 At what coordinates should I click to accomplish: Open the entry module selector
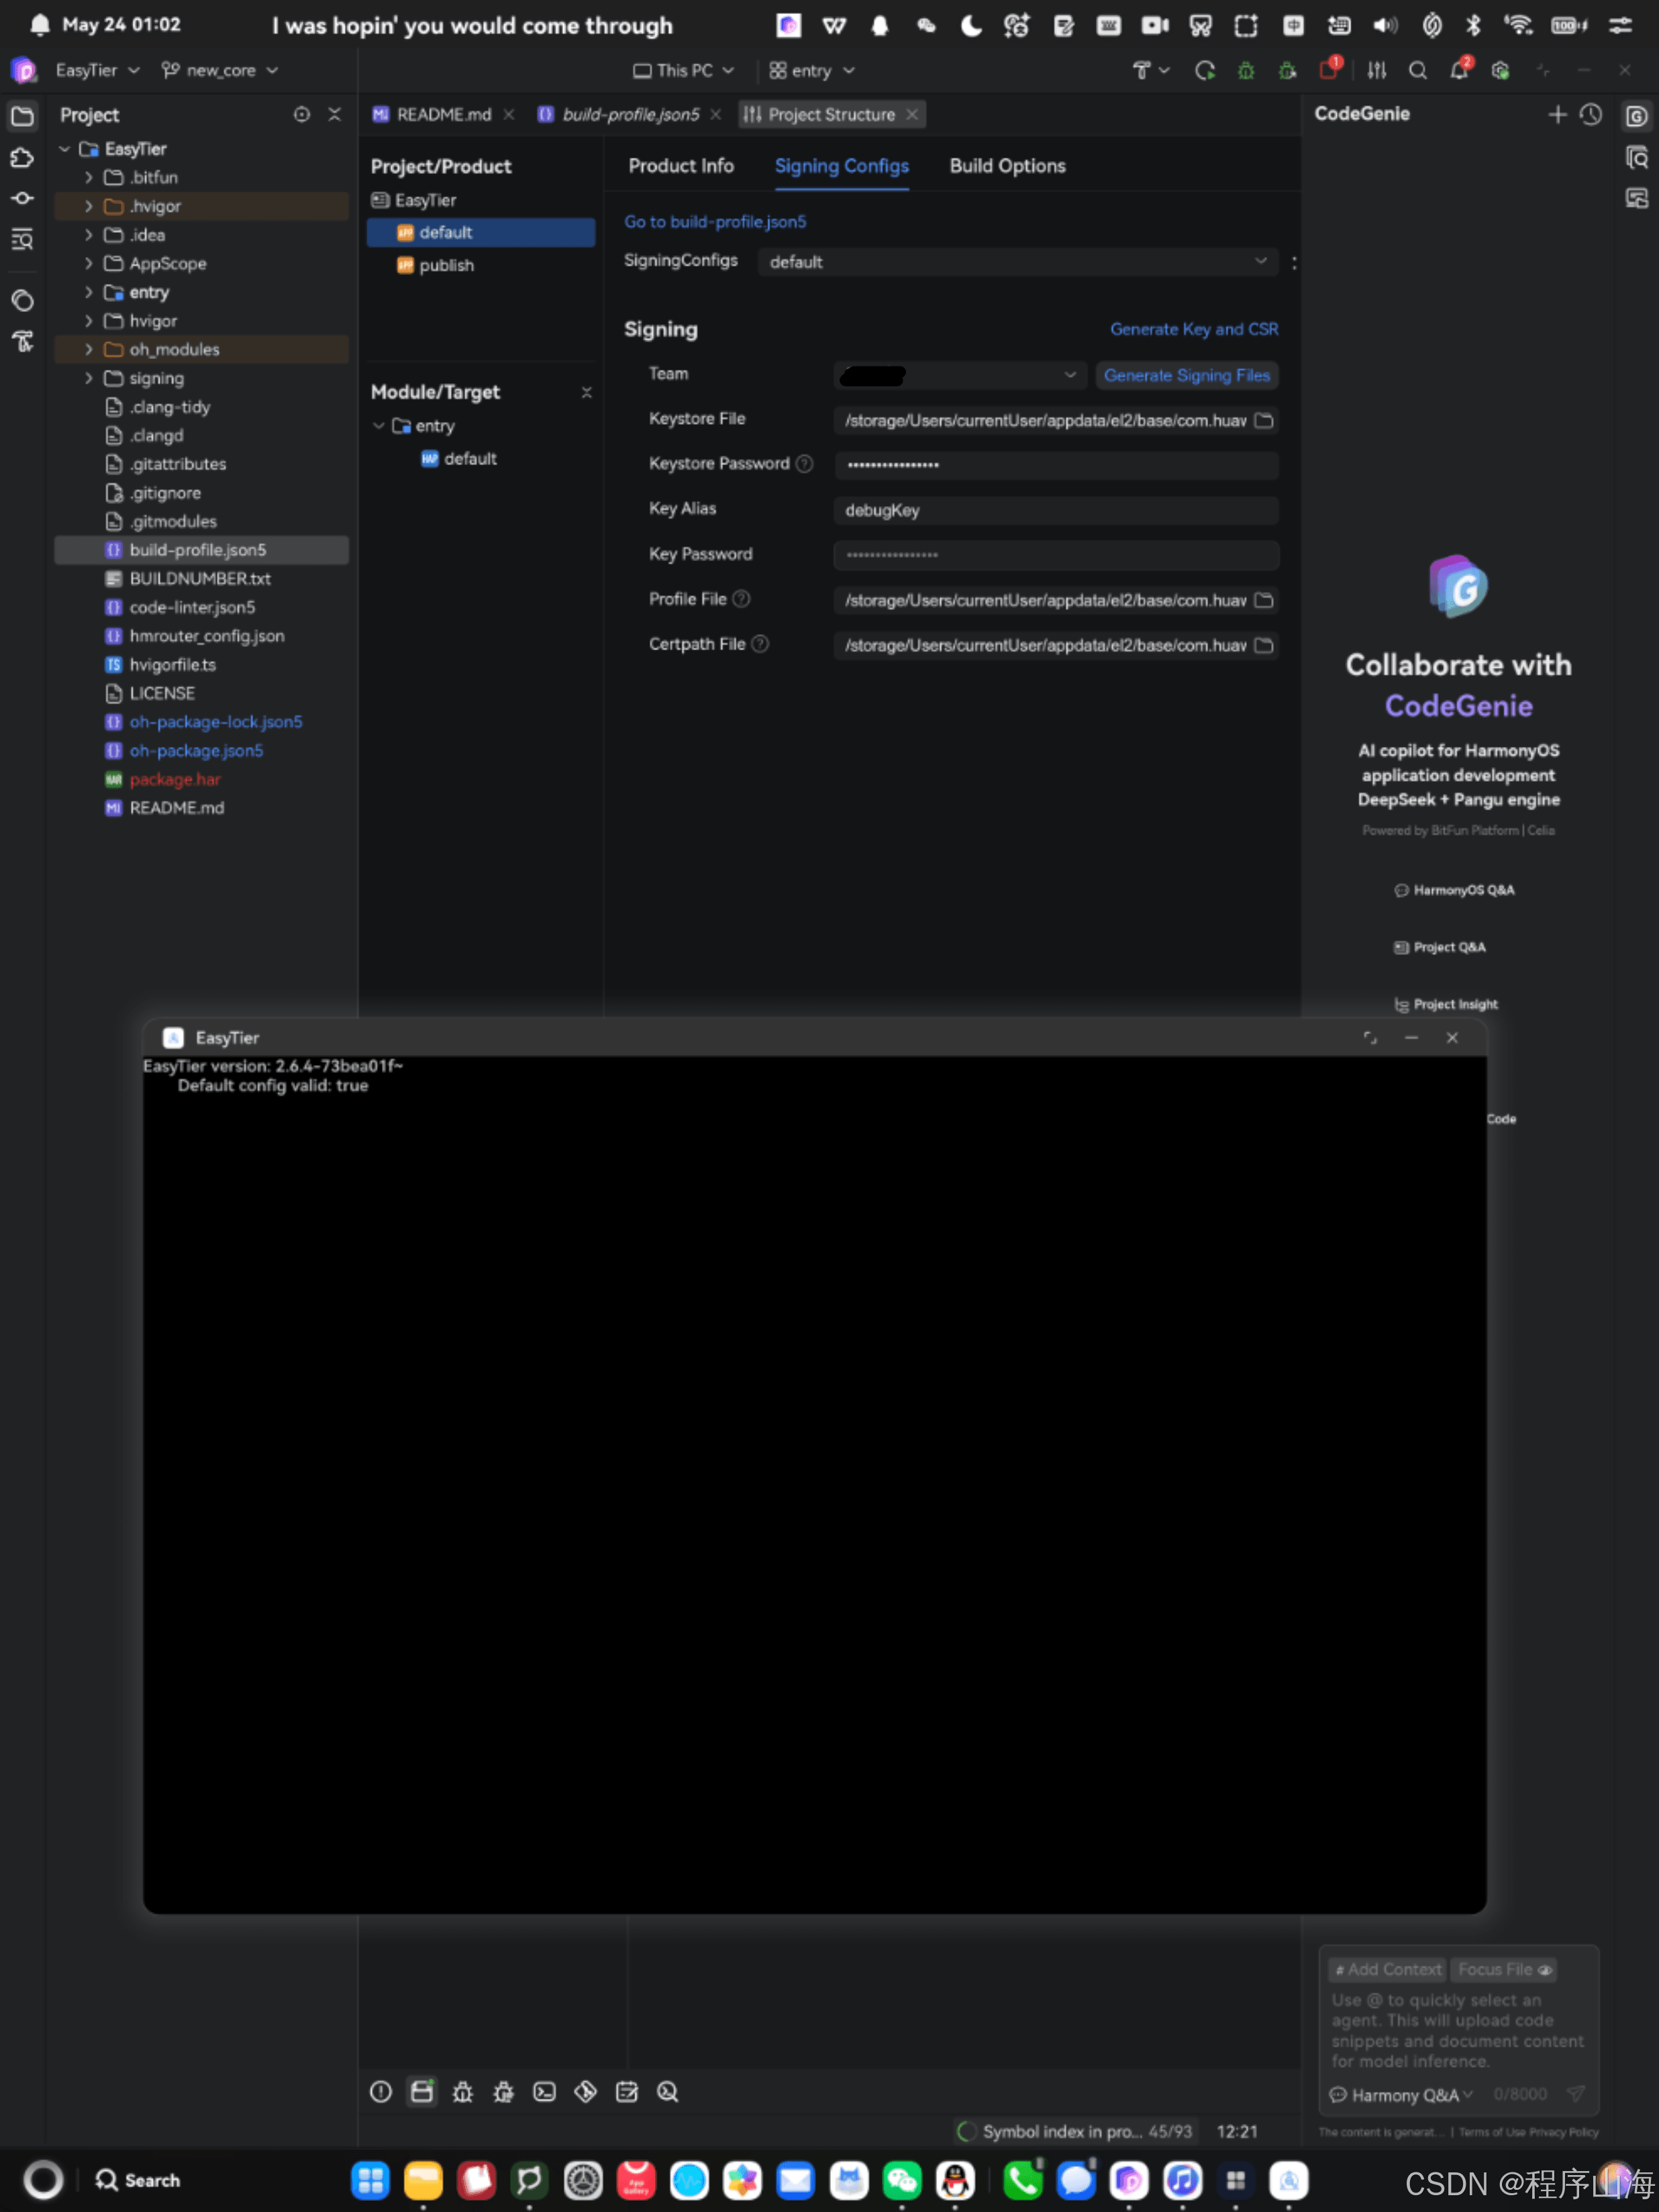(x=811, y=71)
